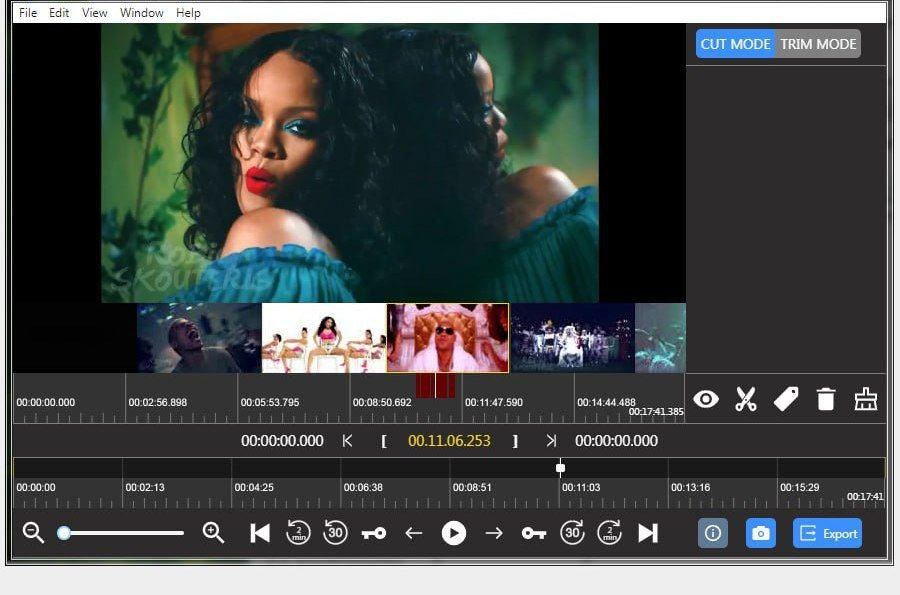Play the video
Screen dimensions: 900x595
pyautogui.click(x=453, y=533)
